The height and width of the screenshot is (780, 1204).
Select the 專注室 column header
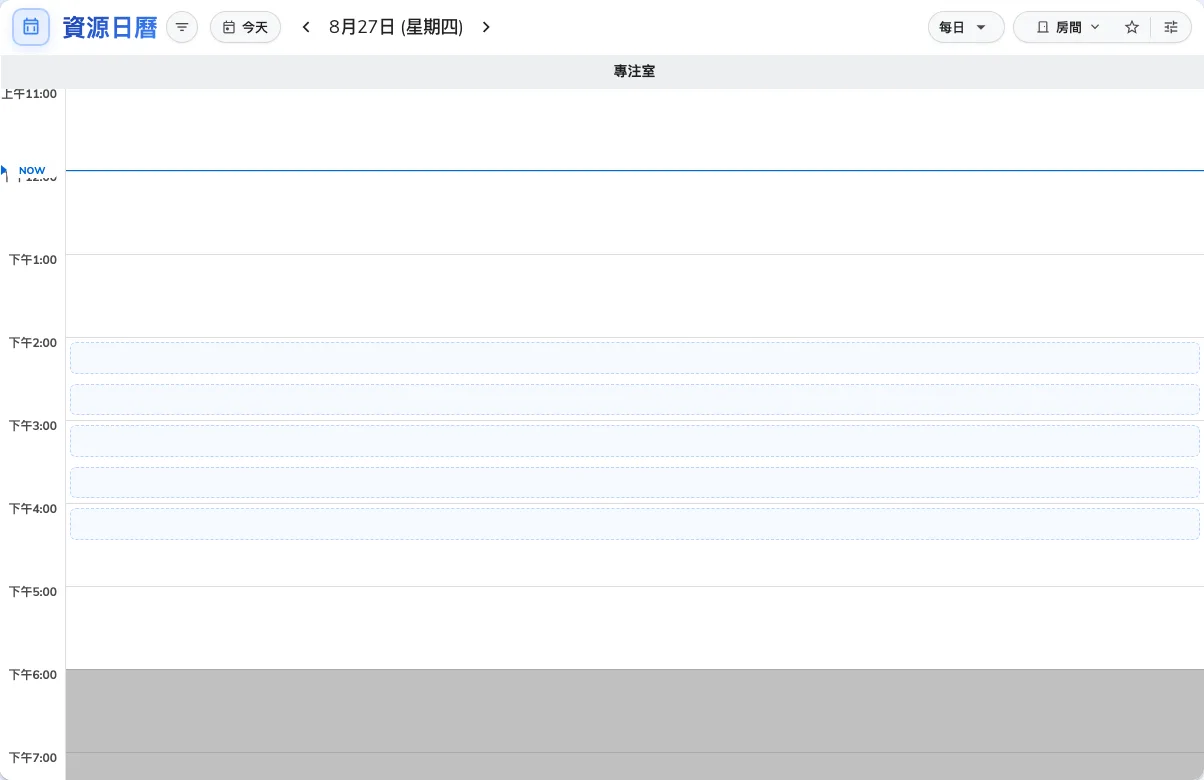coord(634,72)
